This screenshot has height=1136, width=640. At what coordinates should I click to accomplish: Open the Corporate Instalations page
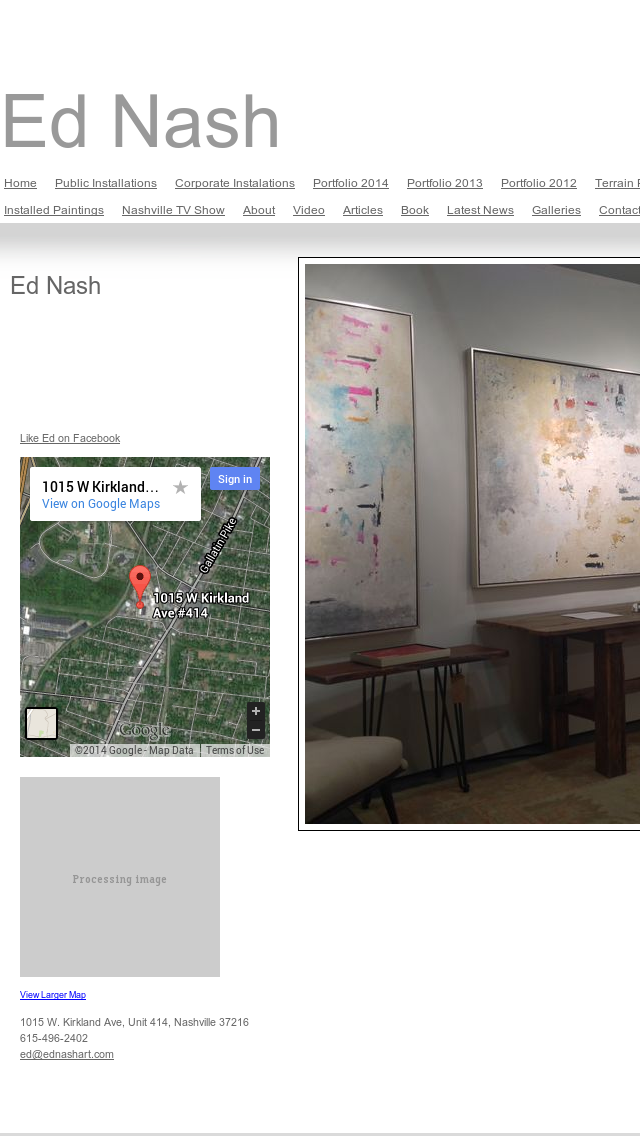(x=235, y=183)
